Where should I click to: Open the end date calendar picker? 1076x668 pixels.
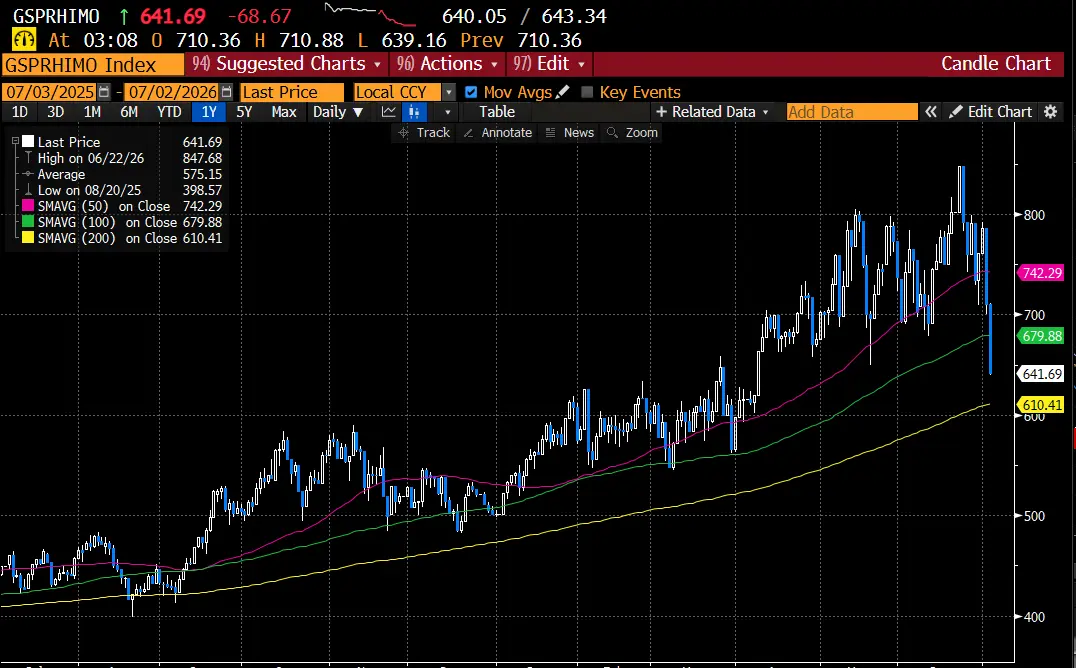[226, 92]
